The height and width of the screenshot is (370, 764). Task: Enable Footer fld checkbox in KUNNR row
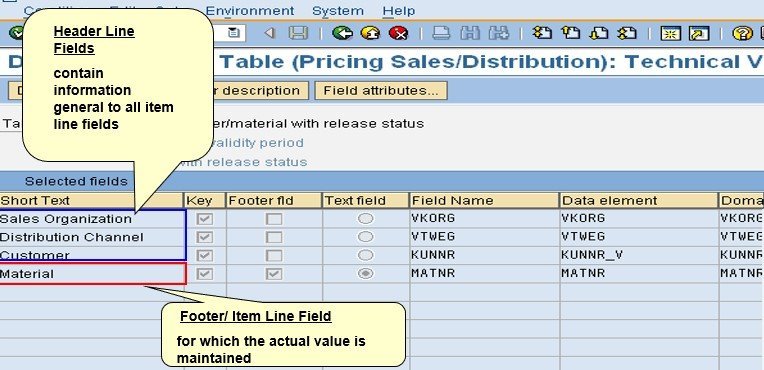[274, 255]
